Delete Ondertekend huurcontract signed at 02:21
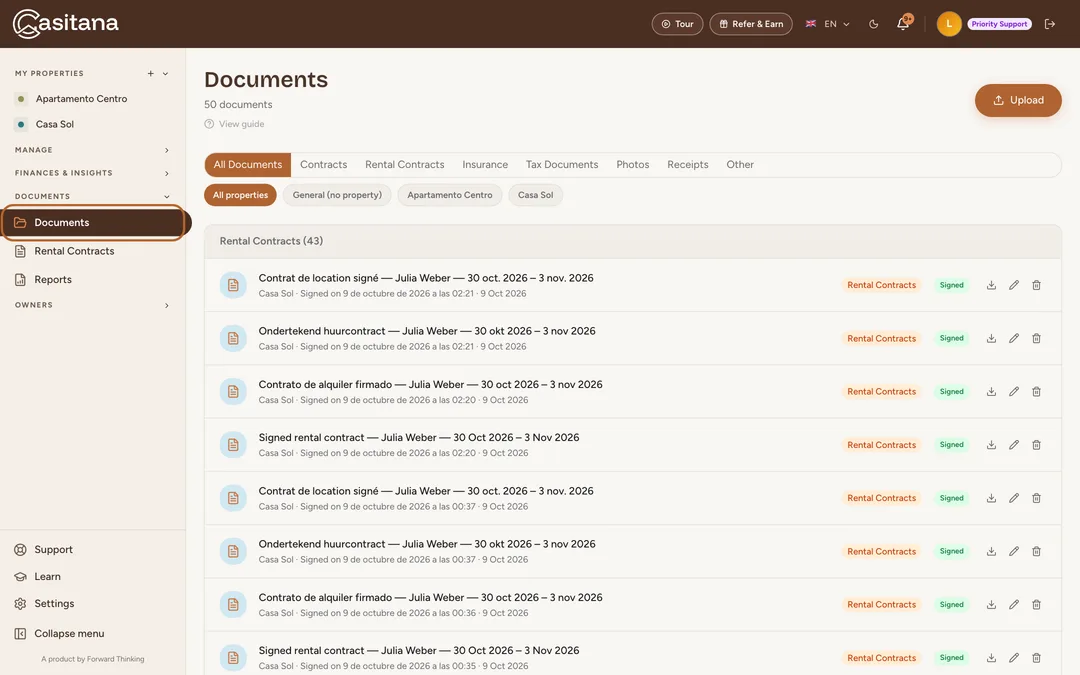1080x675 pixels. pos(1036,338)
